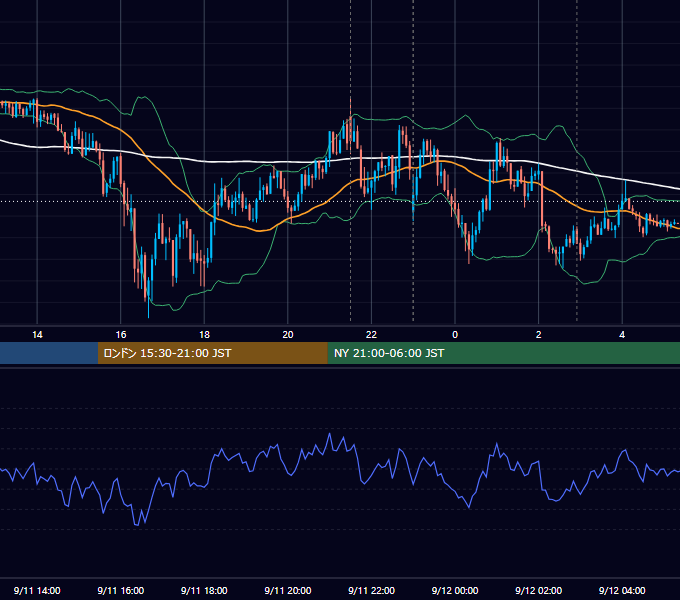680x600 pixels.
Task: Click hour label 22 on the price chart axis
Action: [x=371, y=335]
